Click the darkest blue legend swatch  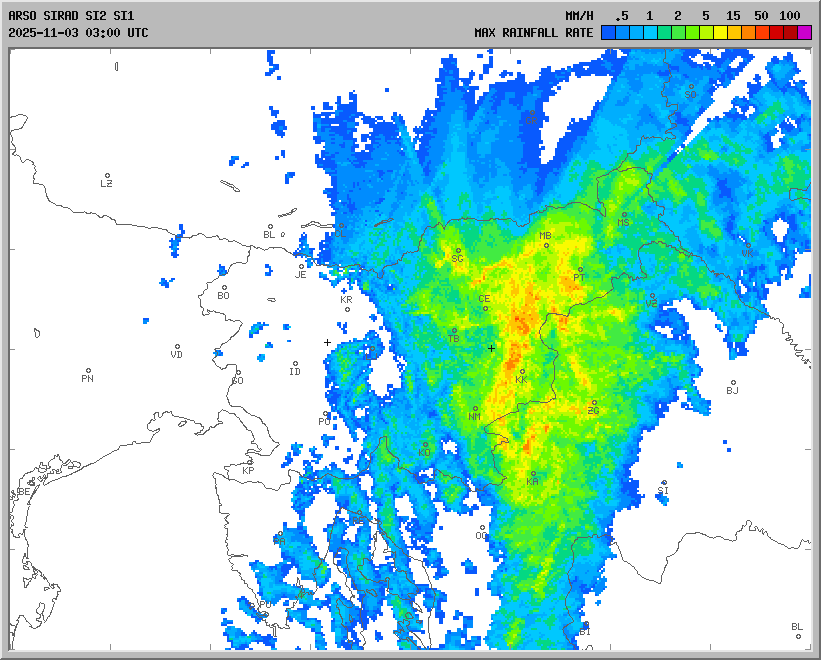607,33
